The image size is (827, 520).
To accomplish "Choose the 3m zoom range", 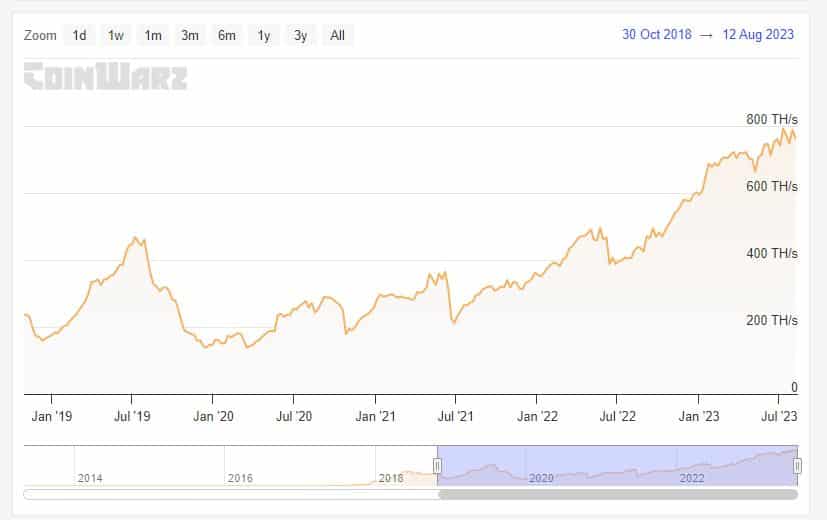I will (x=190, y=35).
